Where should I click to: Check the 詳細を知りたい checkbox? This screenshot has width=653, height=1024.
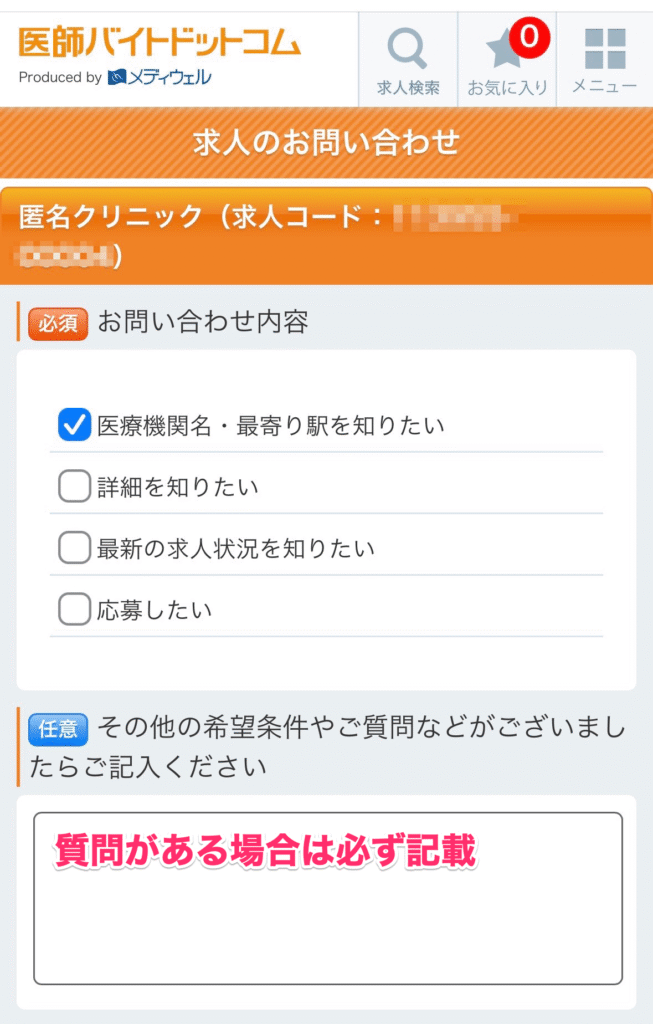[75, 487]
